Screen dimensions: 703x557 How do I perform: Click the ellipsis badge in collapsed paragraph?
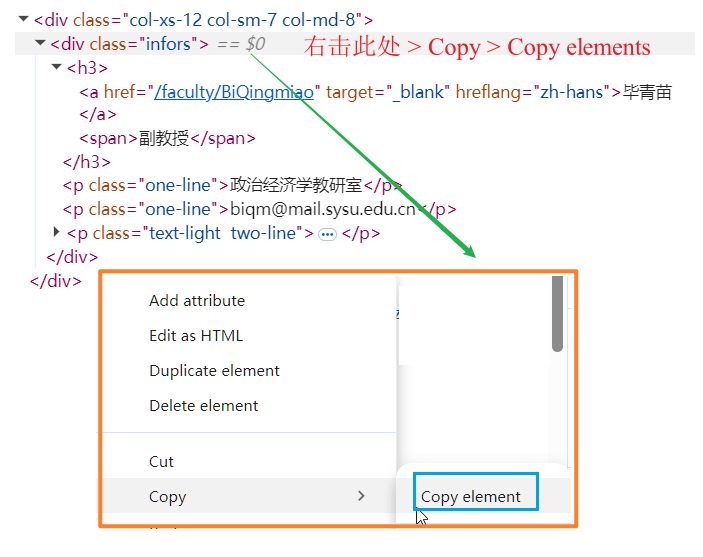pyautogui.click(x=327, y=234)
